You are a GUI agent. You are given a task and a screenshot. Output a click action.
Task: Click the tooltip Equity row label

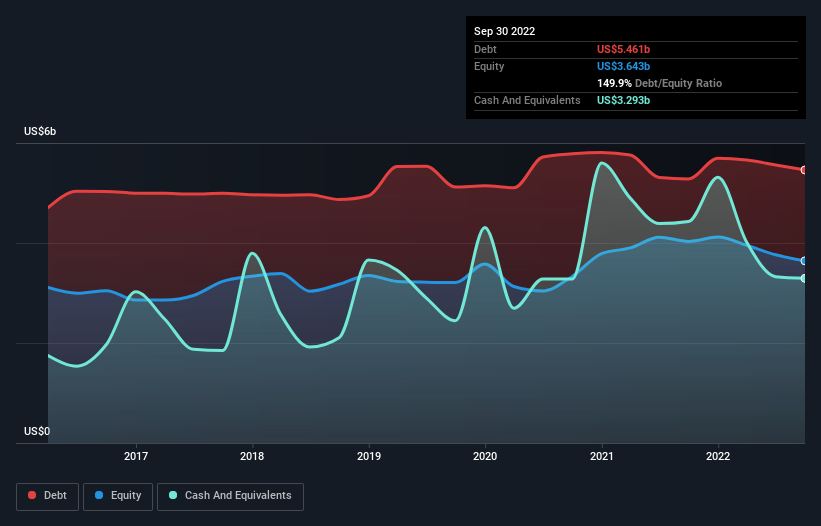click(489, 66)
